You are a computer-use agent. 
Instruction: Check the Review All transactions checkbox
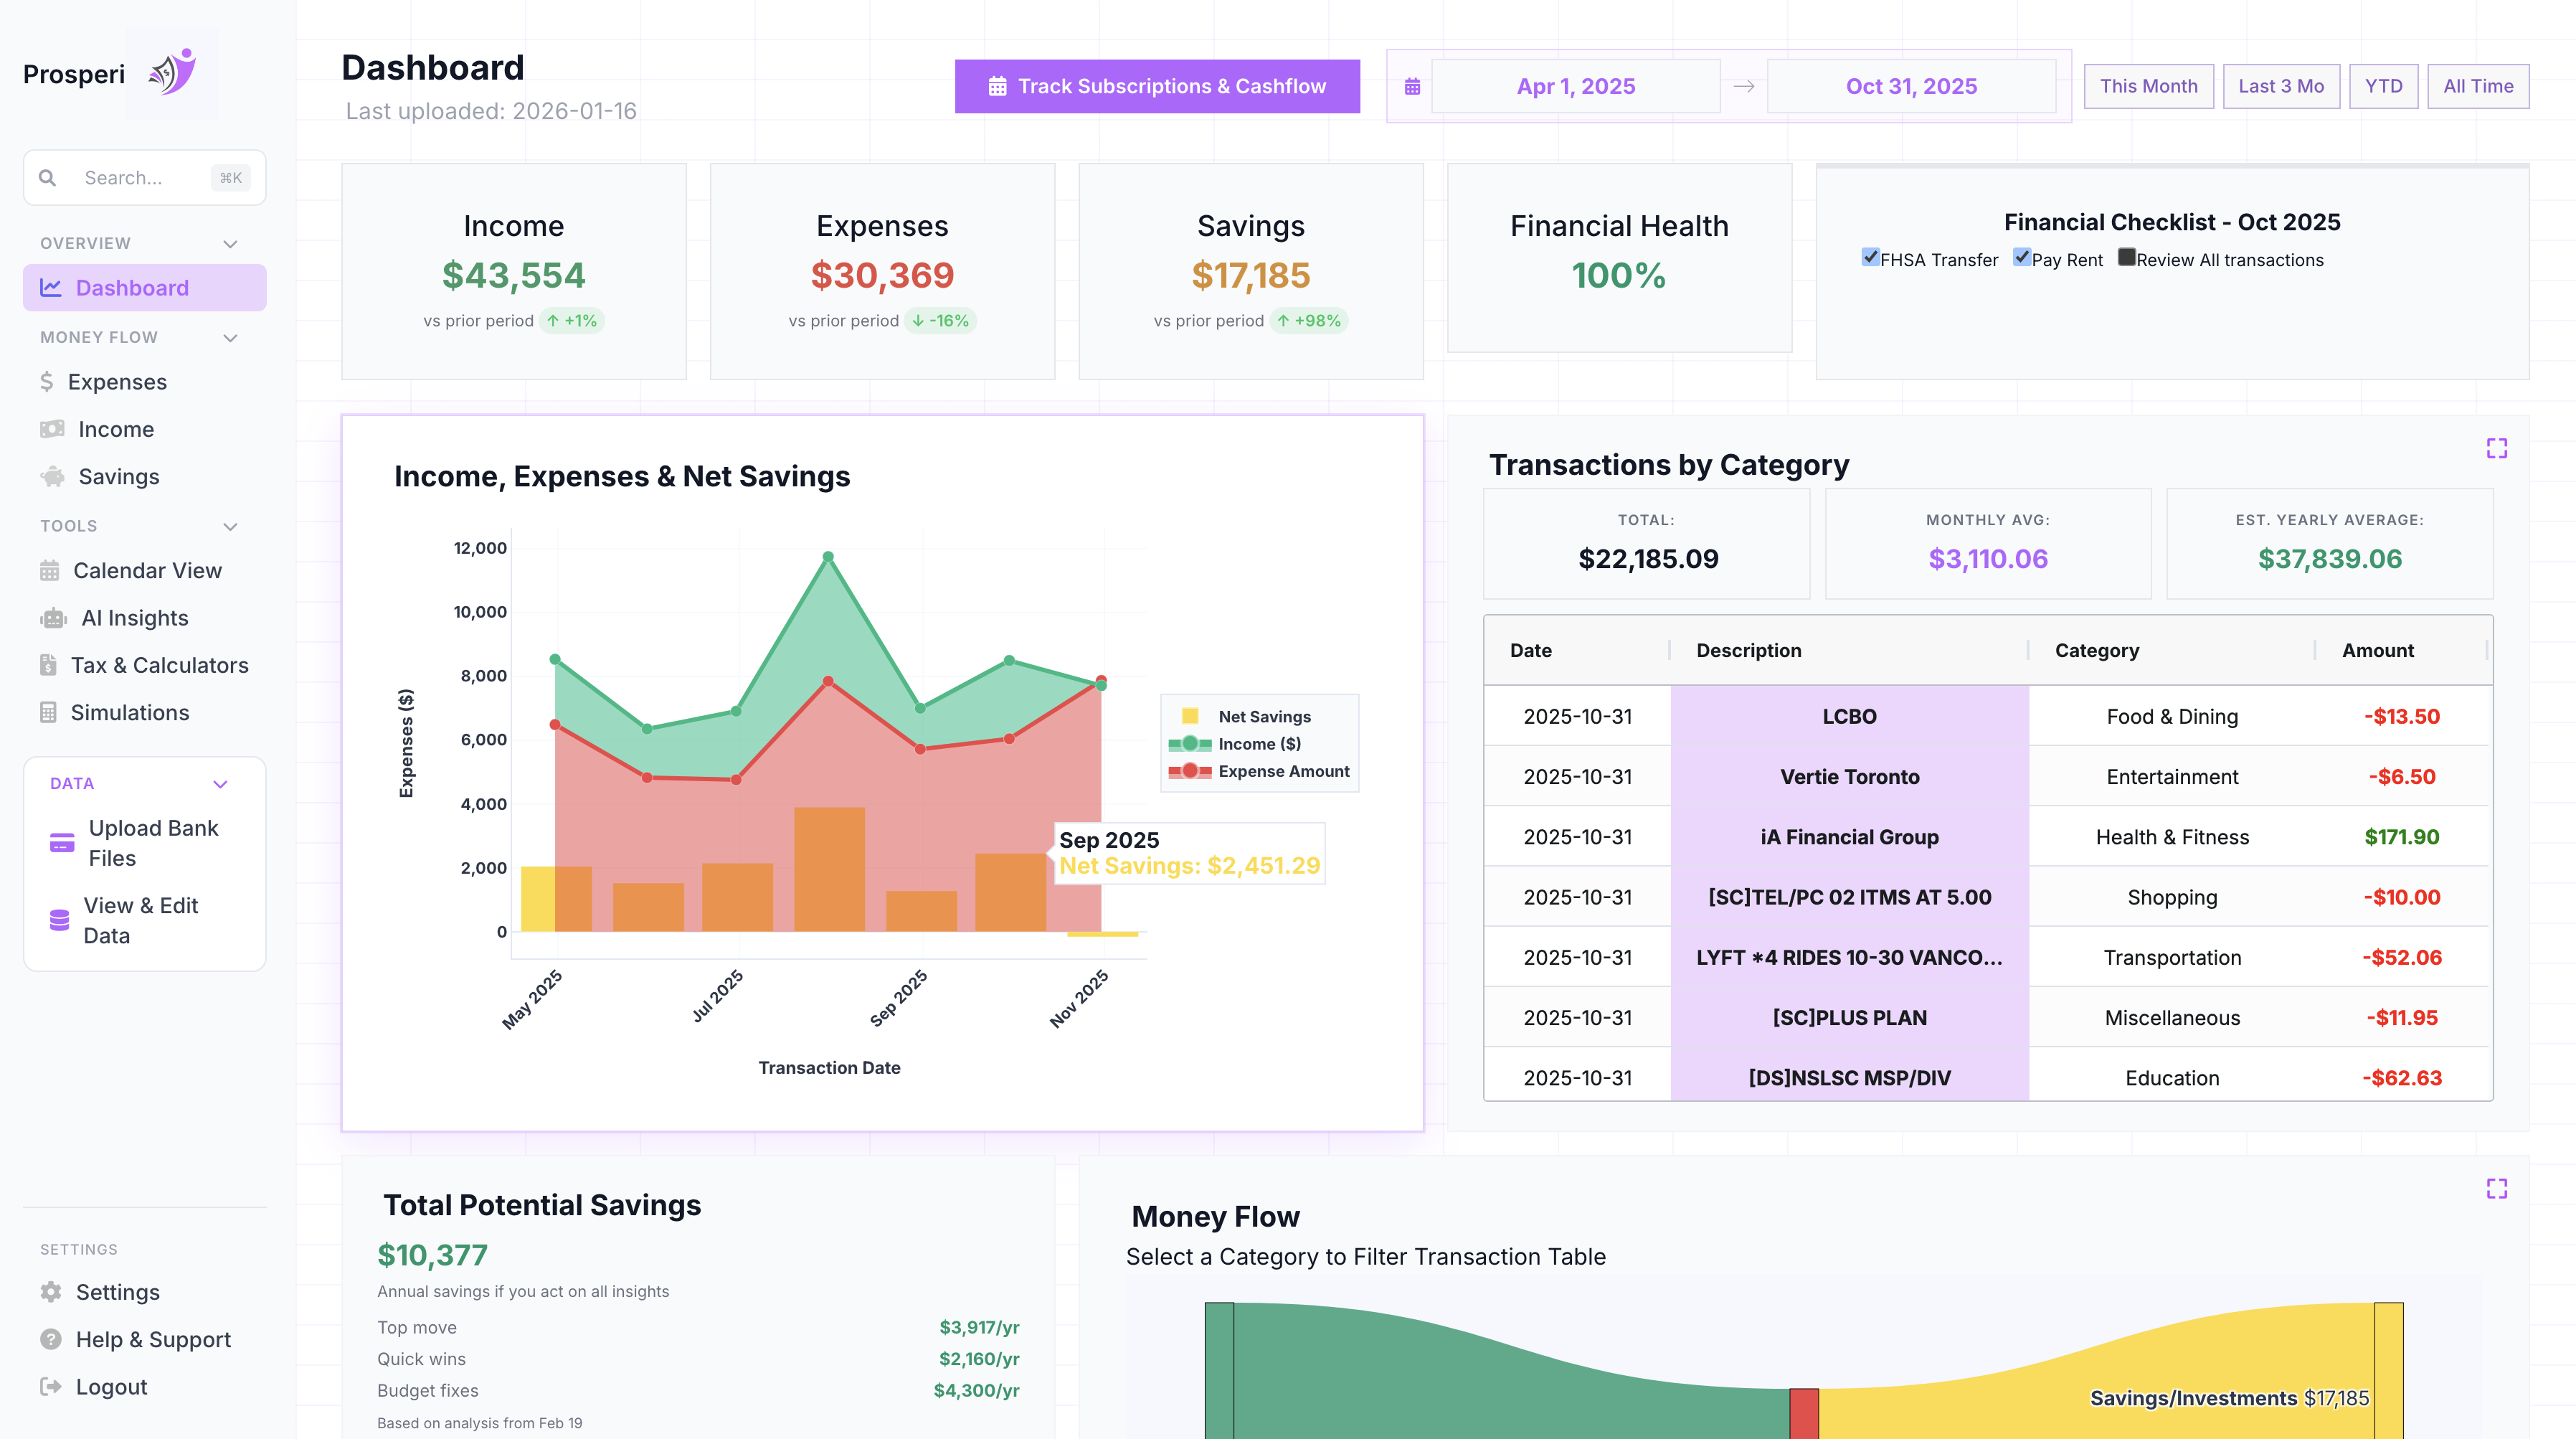pos(2126,258)
